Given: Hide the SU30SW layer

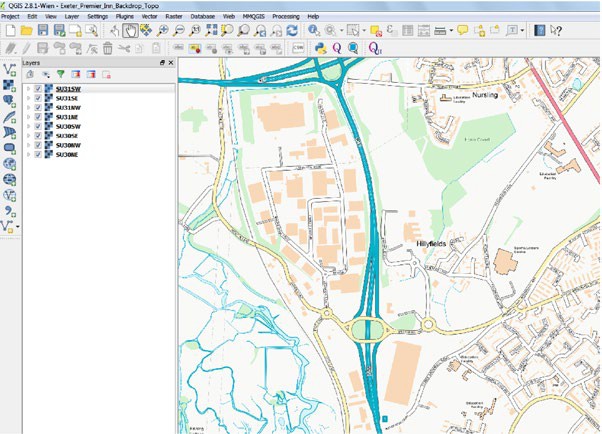Looking at the screenshot, I should (x=38, y=126).
